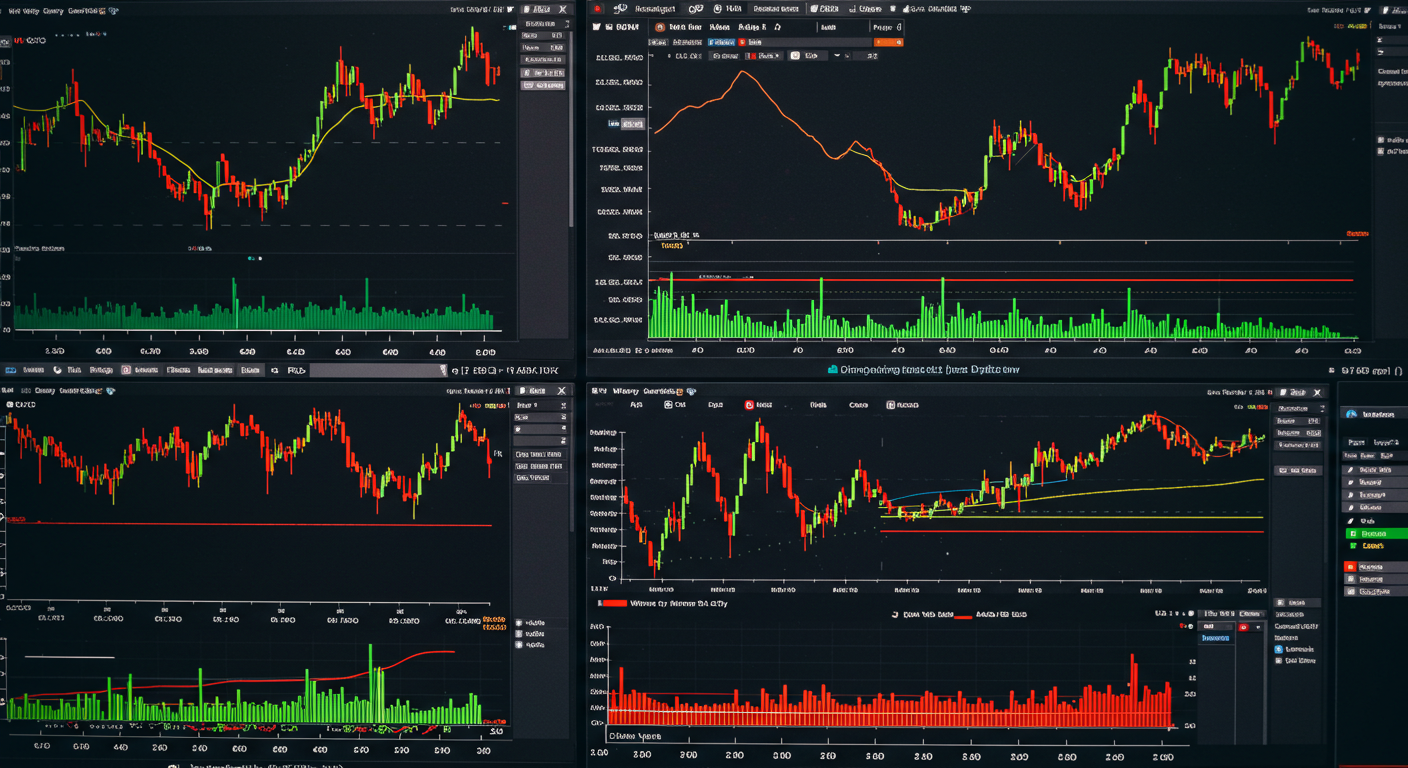
Task: Click the round icon after the top-left window's title text
Action: pyautogui.click(x=114, y=10)
